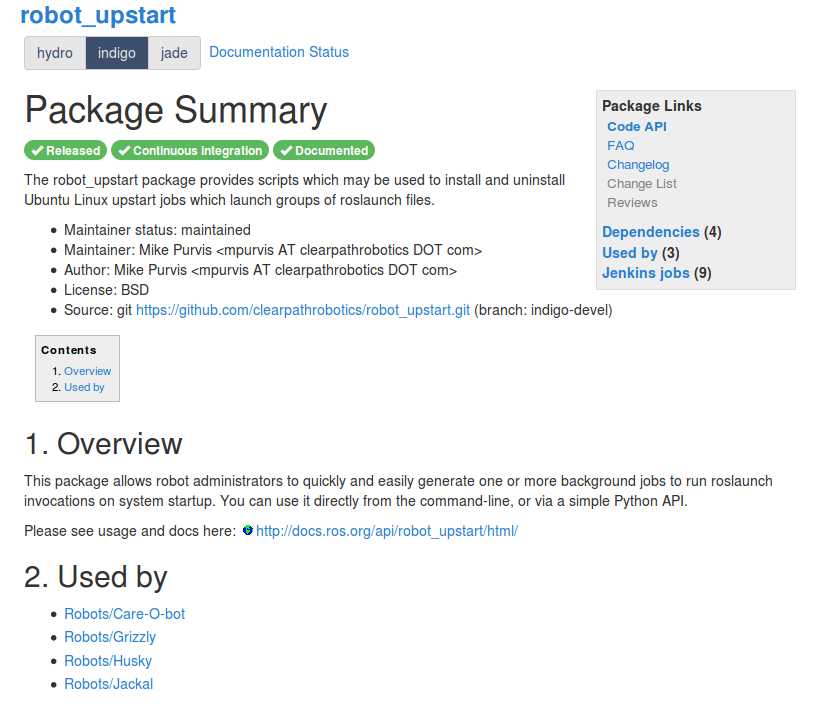Screen dimensions: 819x715
Task: Open the Robots/Husky page link
Action: tap(108, 661)
